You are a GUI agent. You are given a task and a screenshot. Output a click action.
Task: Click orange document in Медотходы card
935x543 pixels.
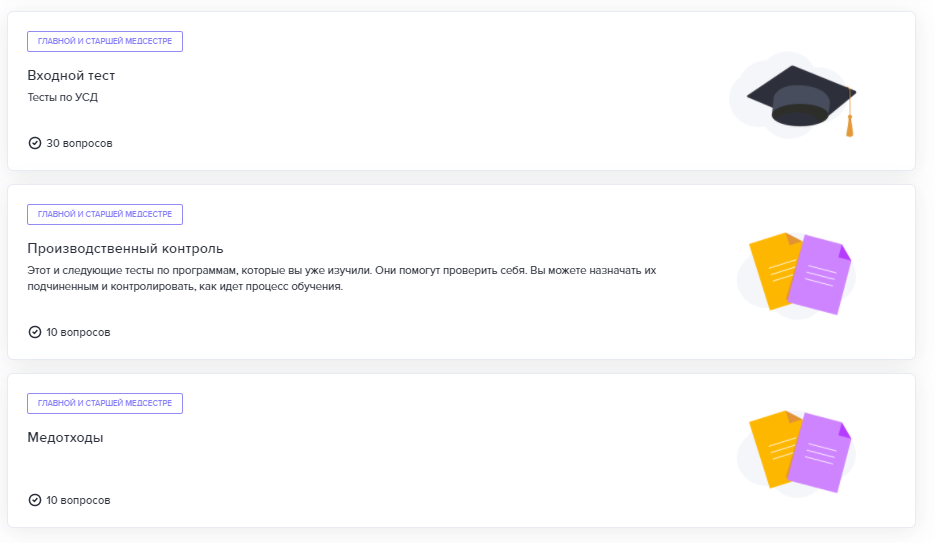[x=772, y=445]
